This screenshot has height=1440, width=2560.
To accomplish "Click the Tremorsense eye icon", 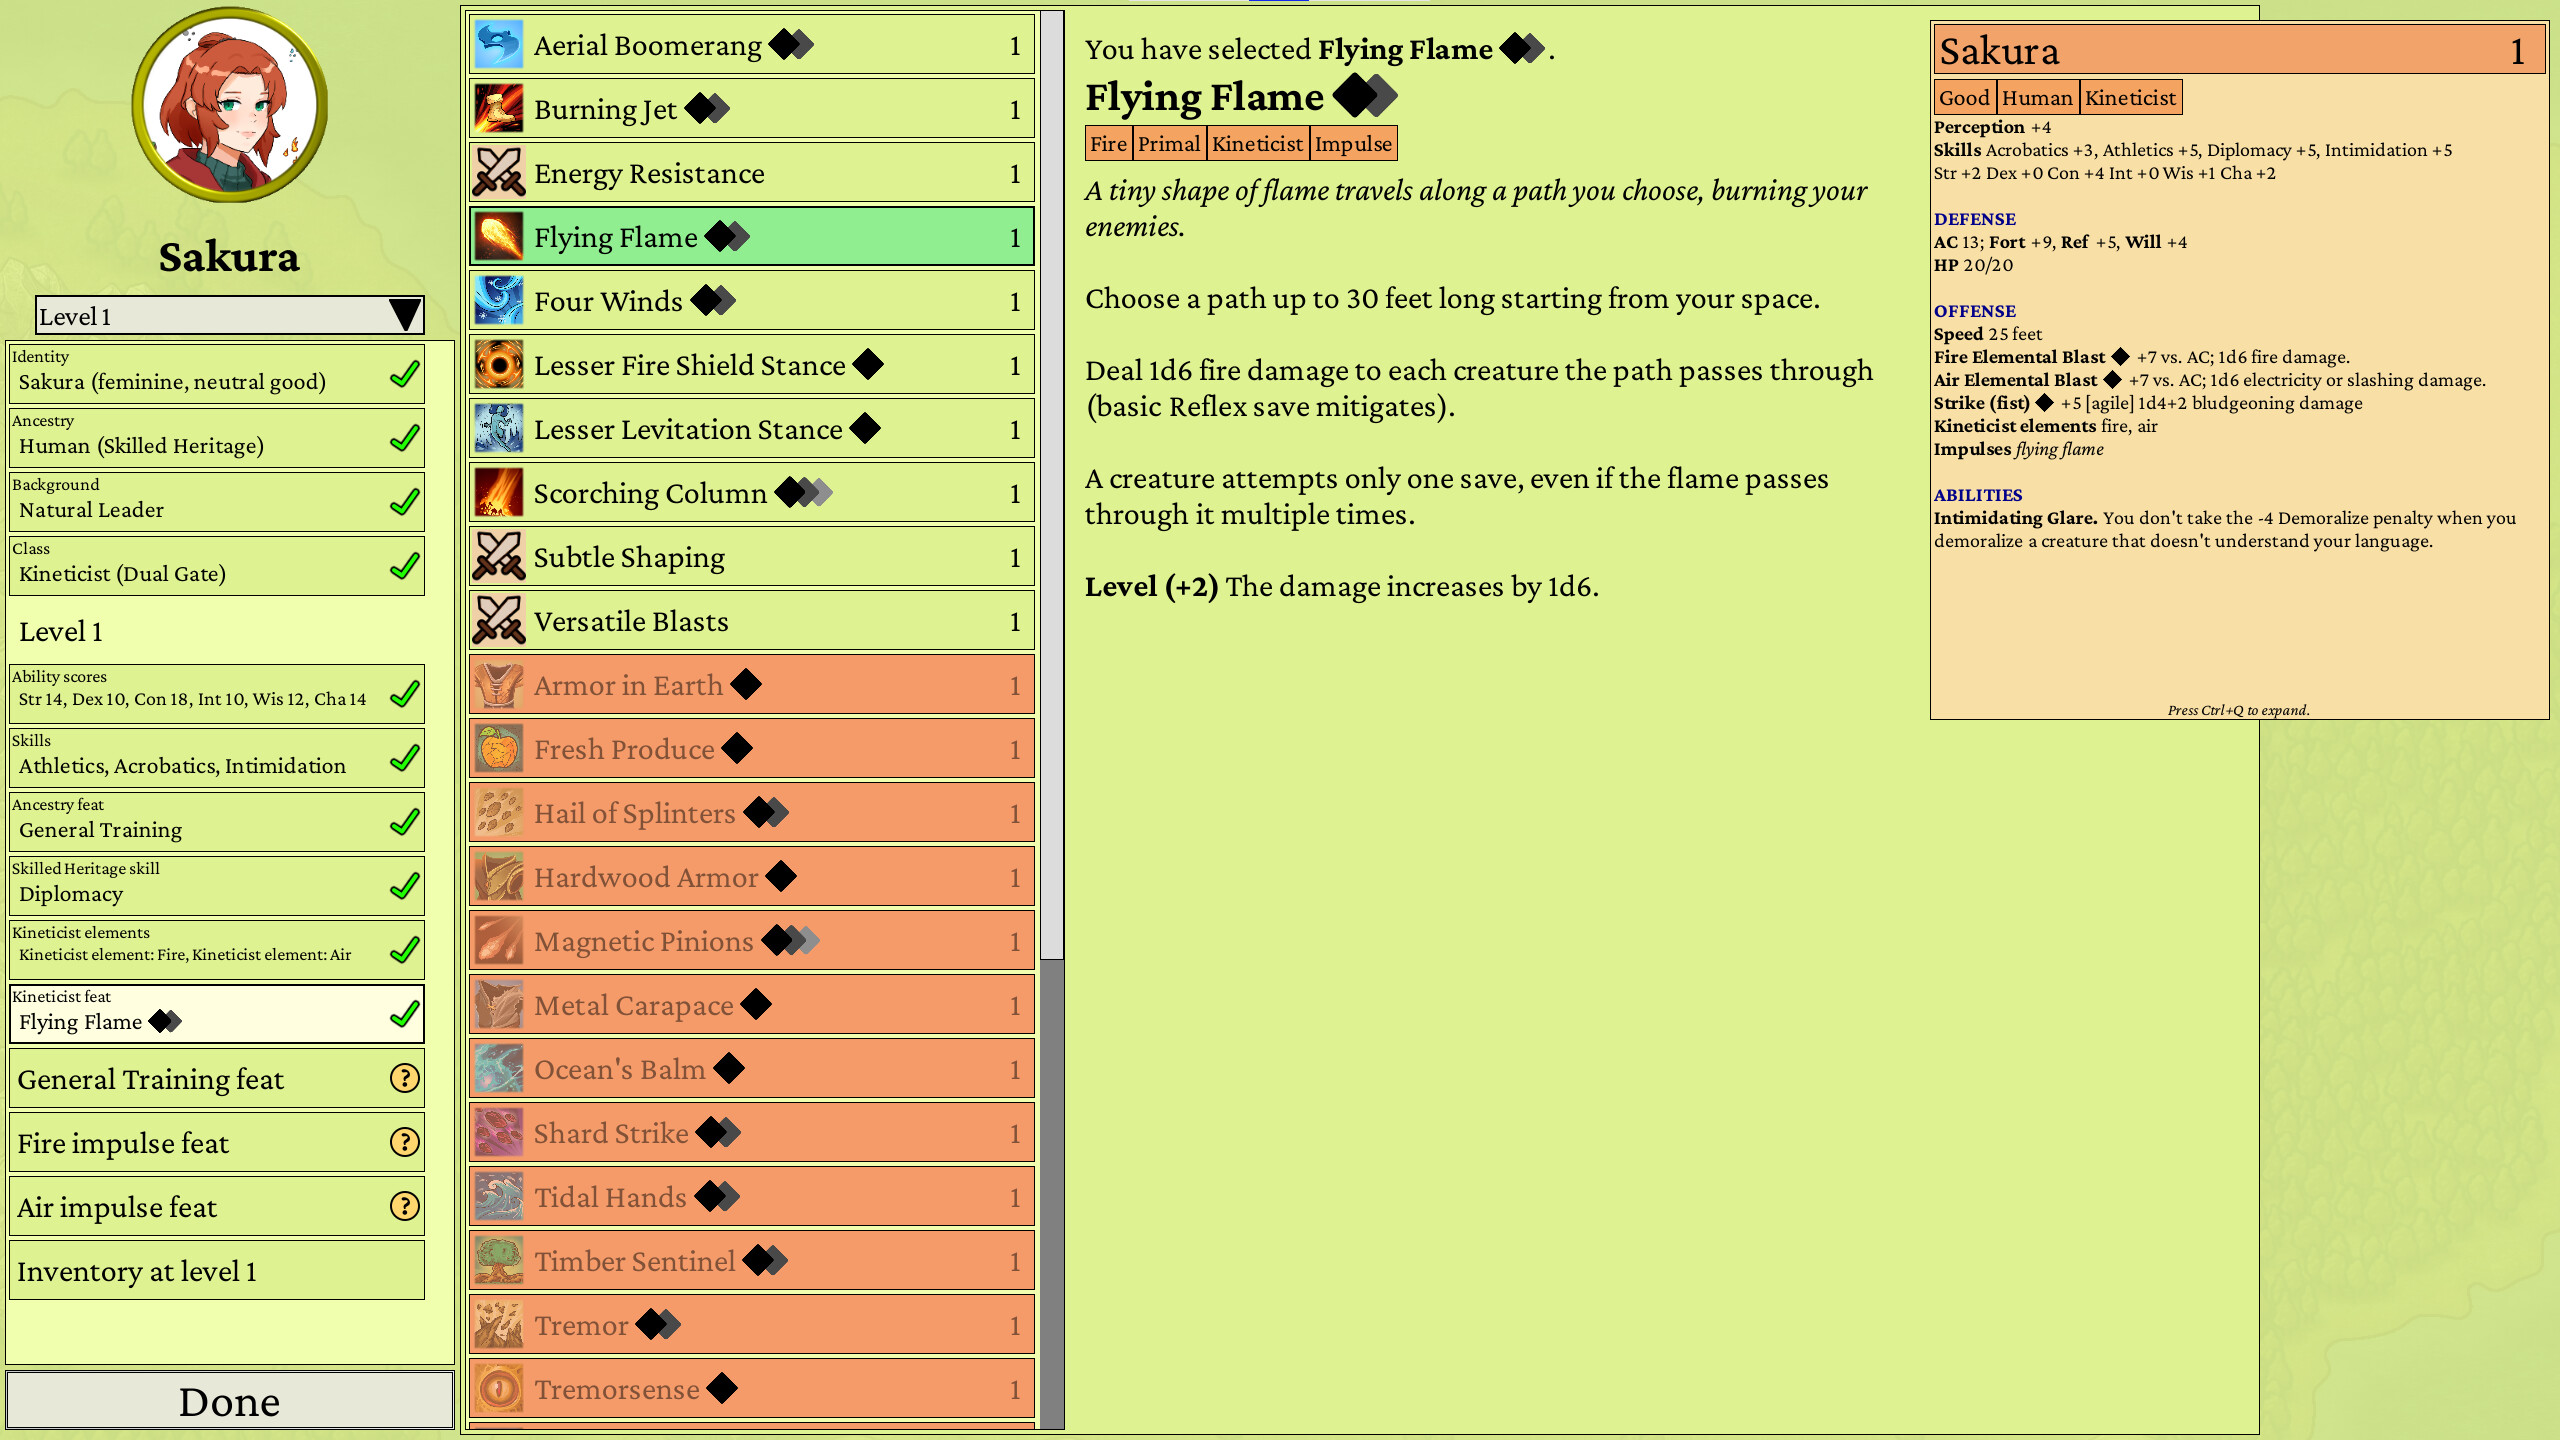I will point(499,1388).
